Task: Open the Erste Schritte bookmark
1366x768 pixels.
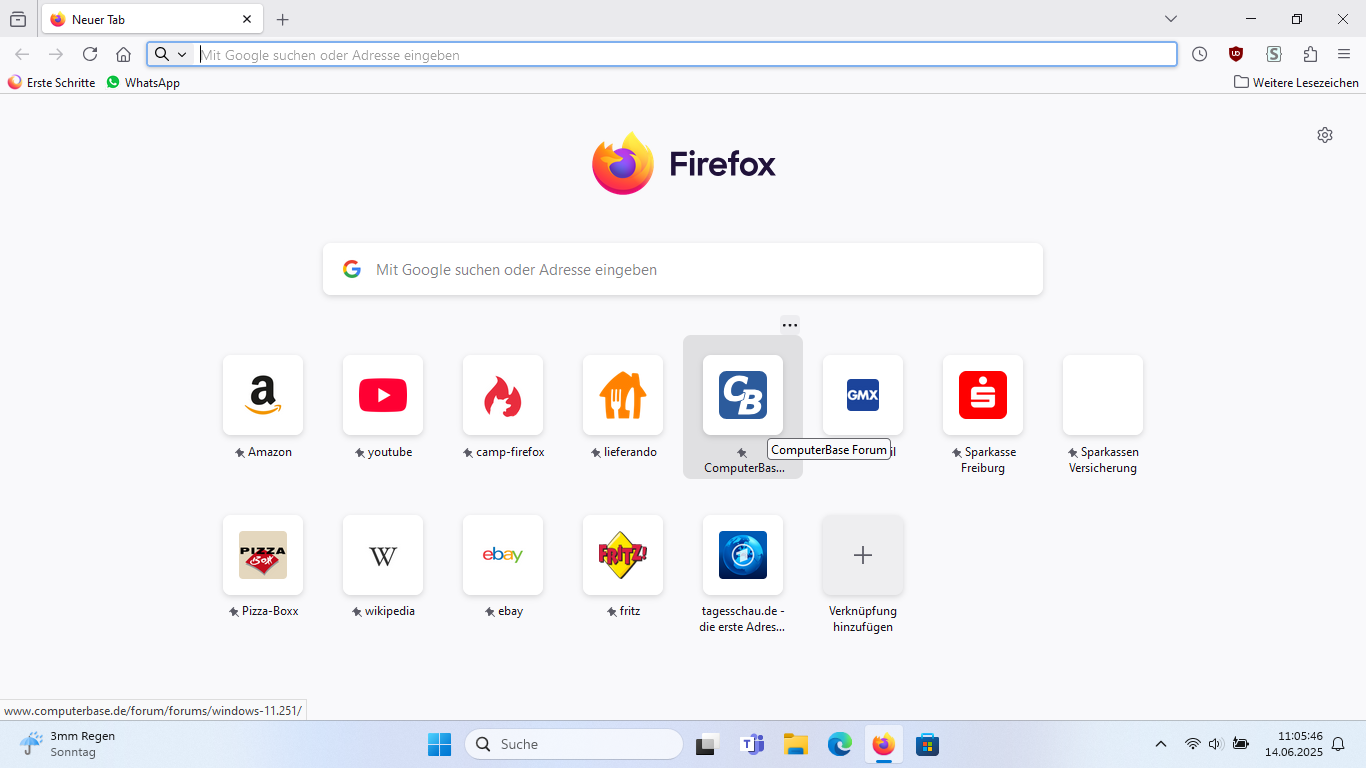Action: point(52,83)
